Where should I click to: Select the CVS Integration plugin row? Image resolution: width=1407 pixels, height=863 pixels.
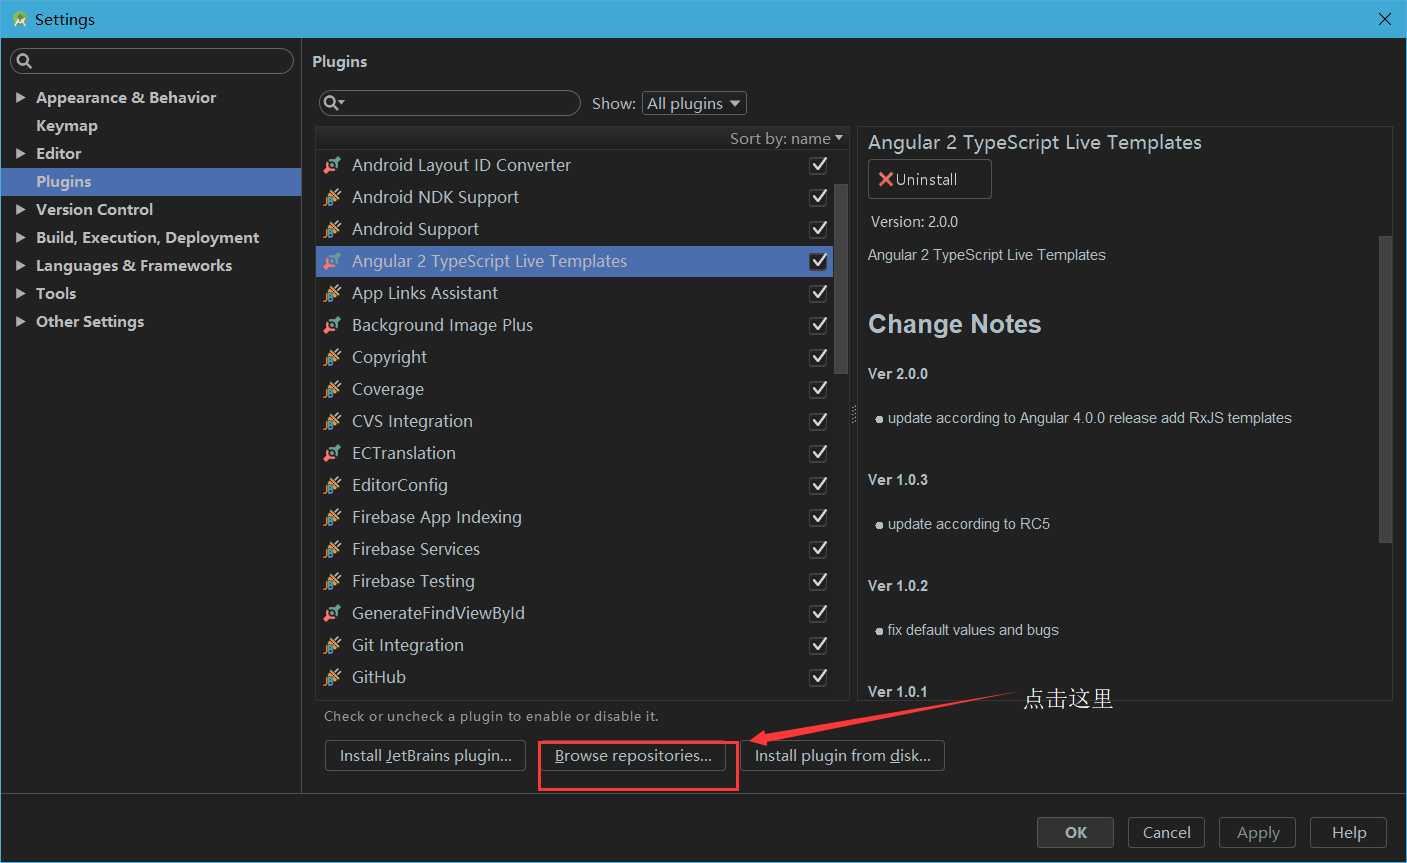coord(575,421)
